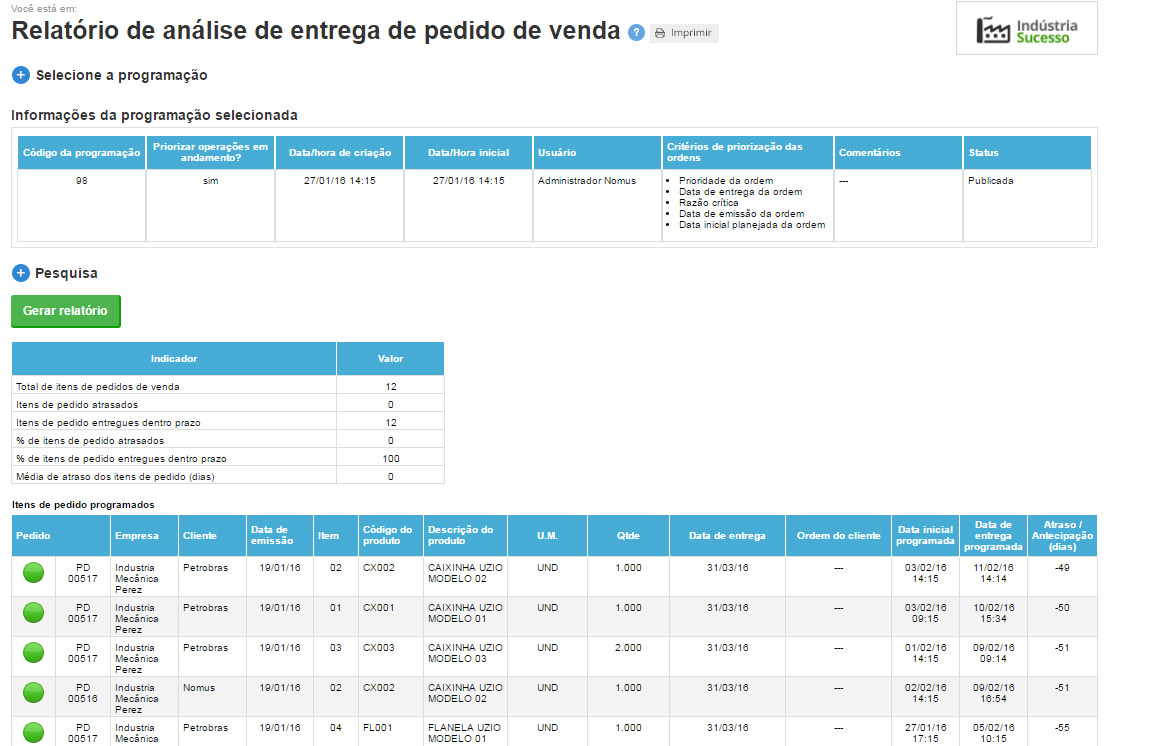Click the Indústria Sucesso logo

coord(1026,29)
